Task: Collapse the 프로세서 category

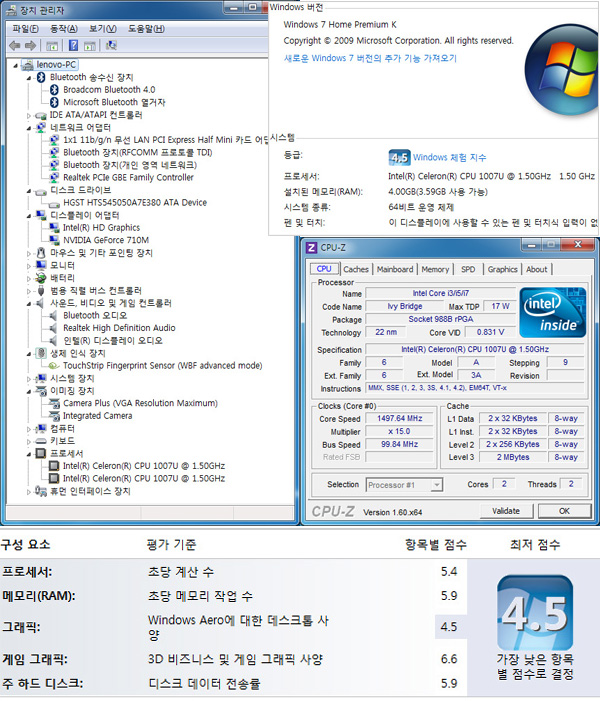Action: [x=29, y=454]
